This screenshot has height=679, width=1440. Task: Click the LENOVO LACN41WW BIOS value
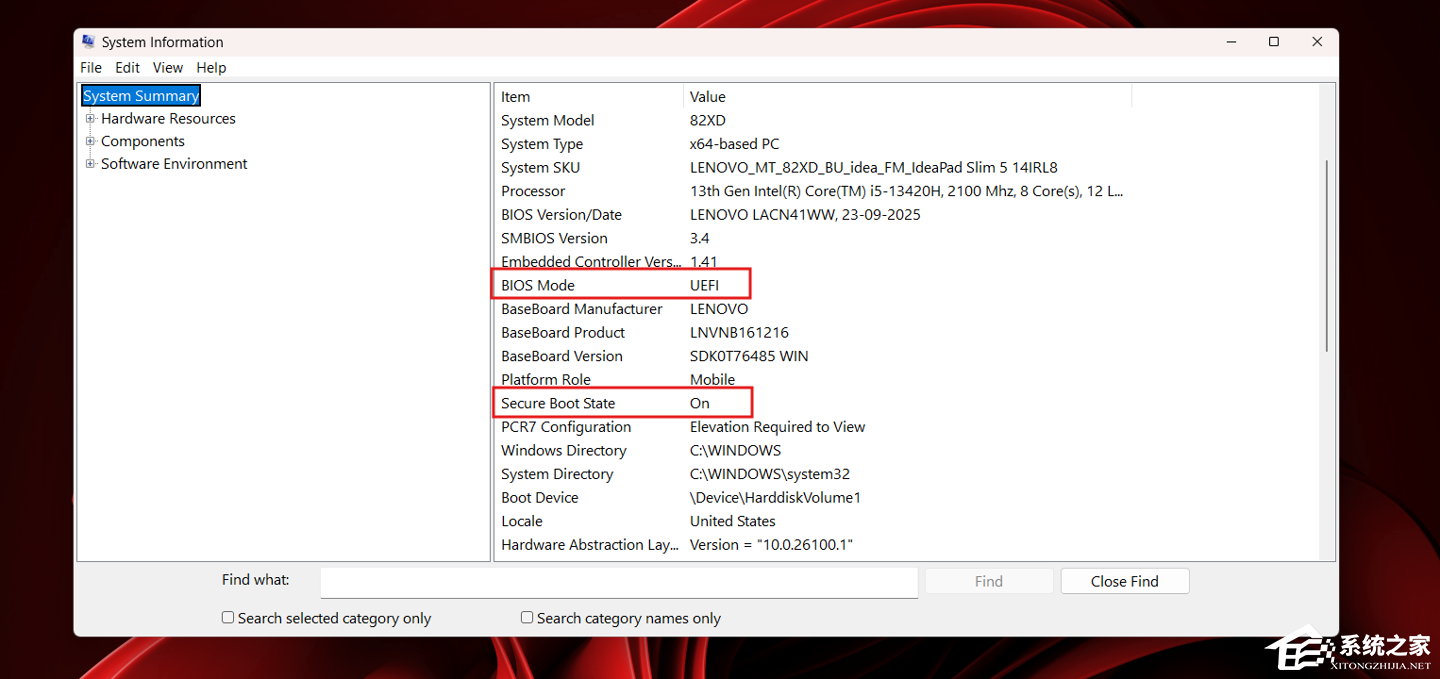click(x=805, y=215)
